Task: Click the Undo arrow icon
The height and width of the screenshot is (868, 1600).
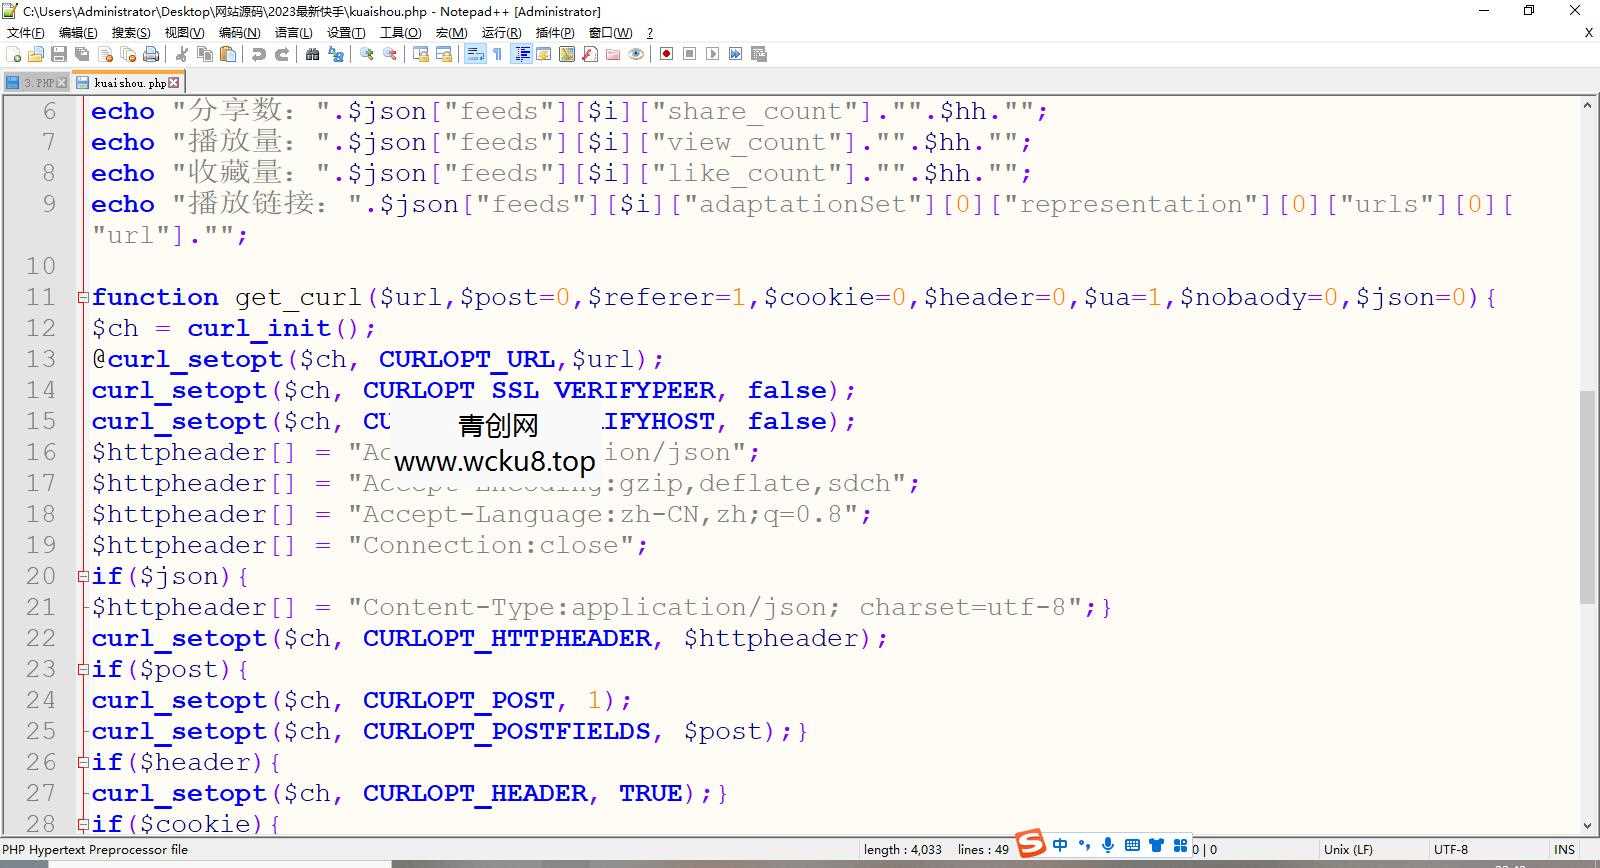Action: (259, 54)
